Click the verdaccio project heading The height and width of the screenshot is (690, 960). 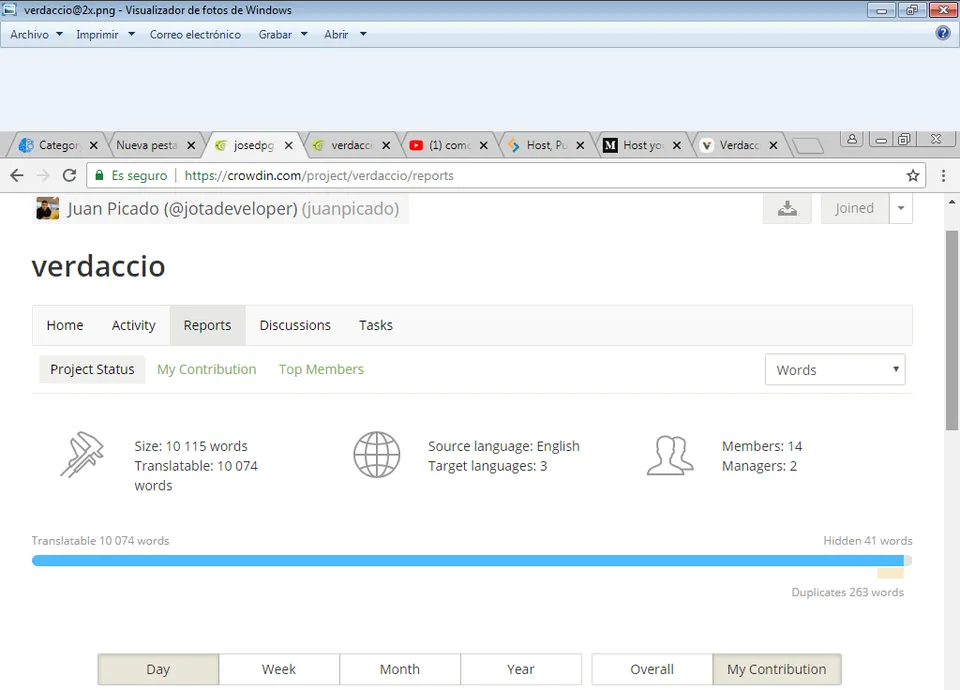pyautogui.click(x=99, y=266)
